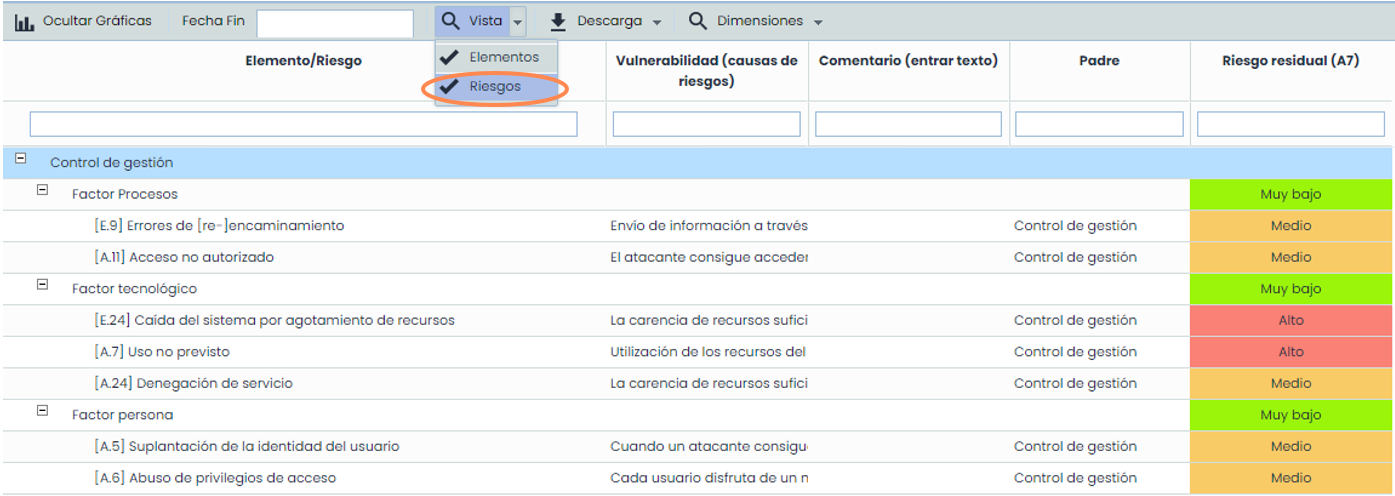
Task: Collapse the Factor persona node
Action: click(42, 410)
